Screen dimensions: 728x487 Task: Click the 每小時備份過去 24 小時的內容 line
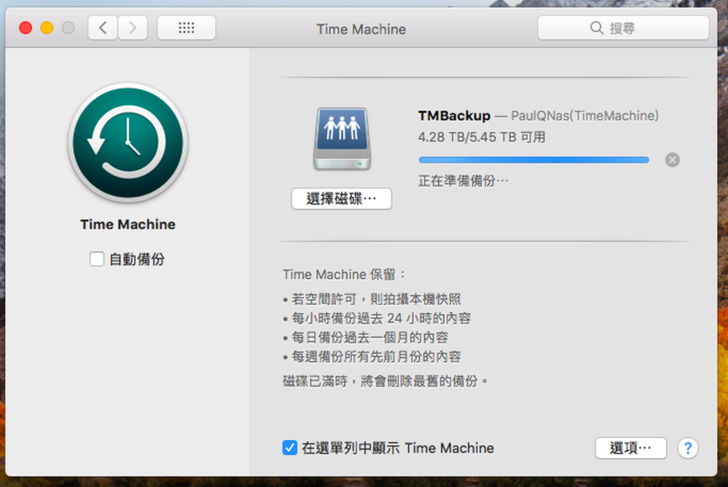tap(377, 318)
